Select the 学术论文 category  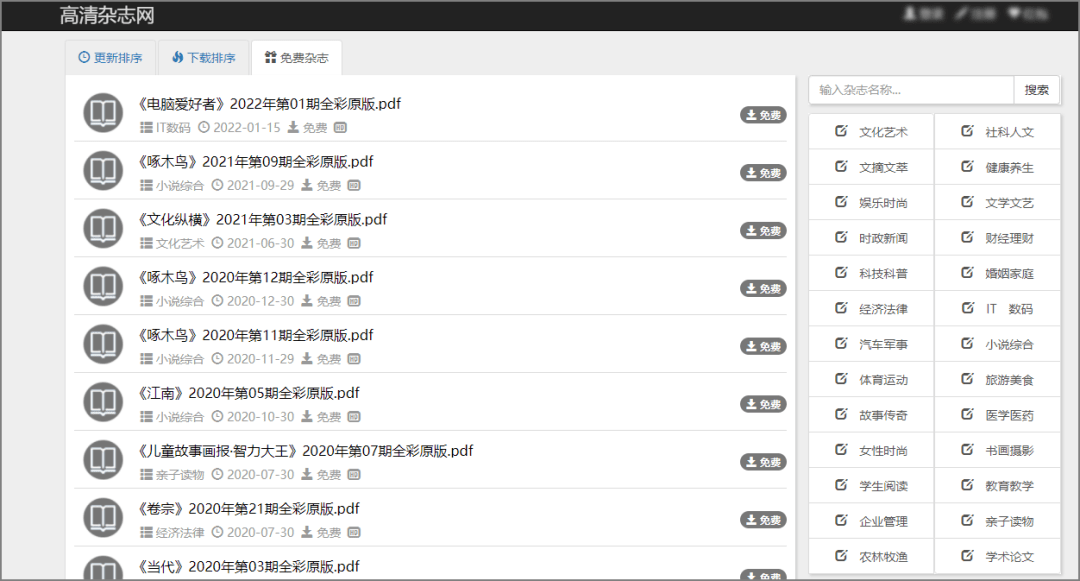998,557
